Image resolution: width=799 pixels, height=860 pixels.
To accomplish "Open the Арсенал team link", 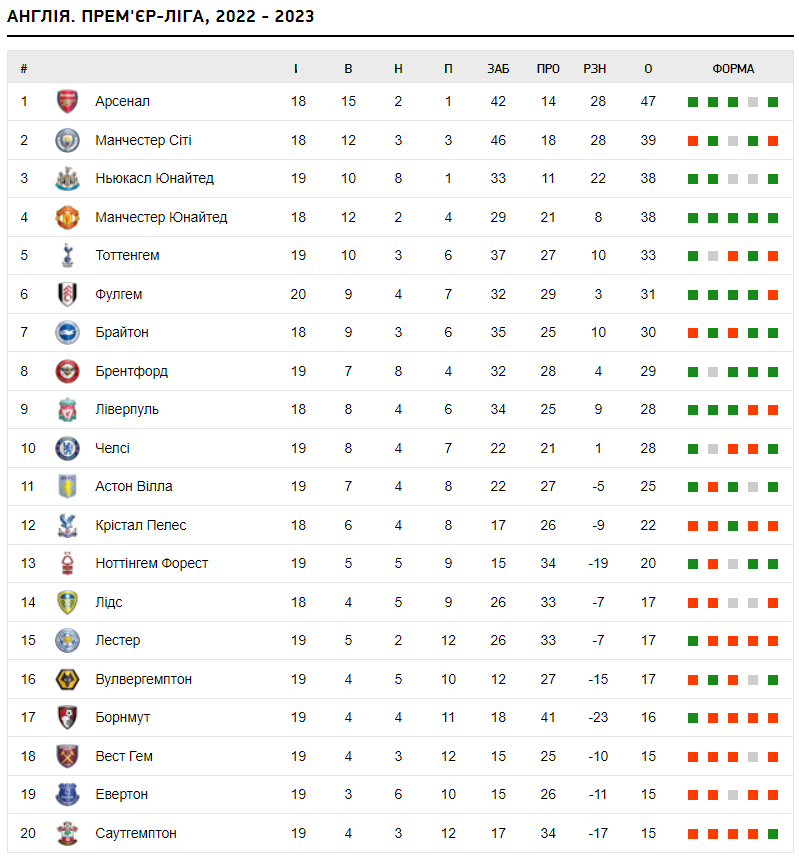I will (122, 101).
